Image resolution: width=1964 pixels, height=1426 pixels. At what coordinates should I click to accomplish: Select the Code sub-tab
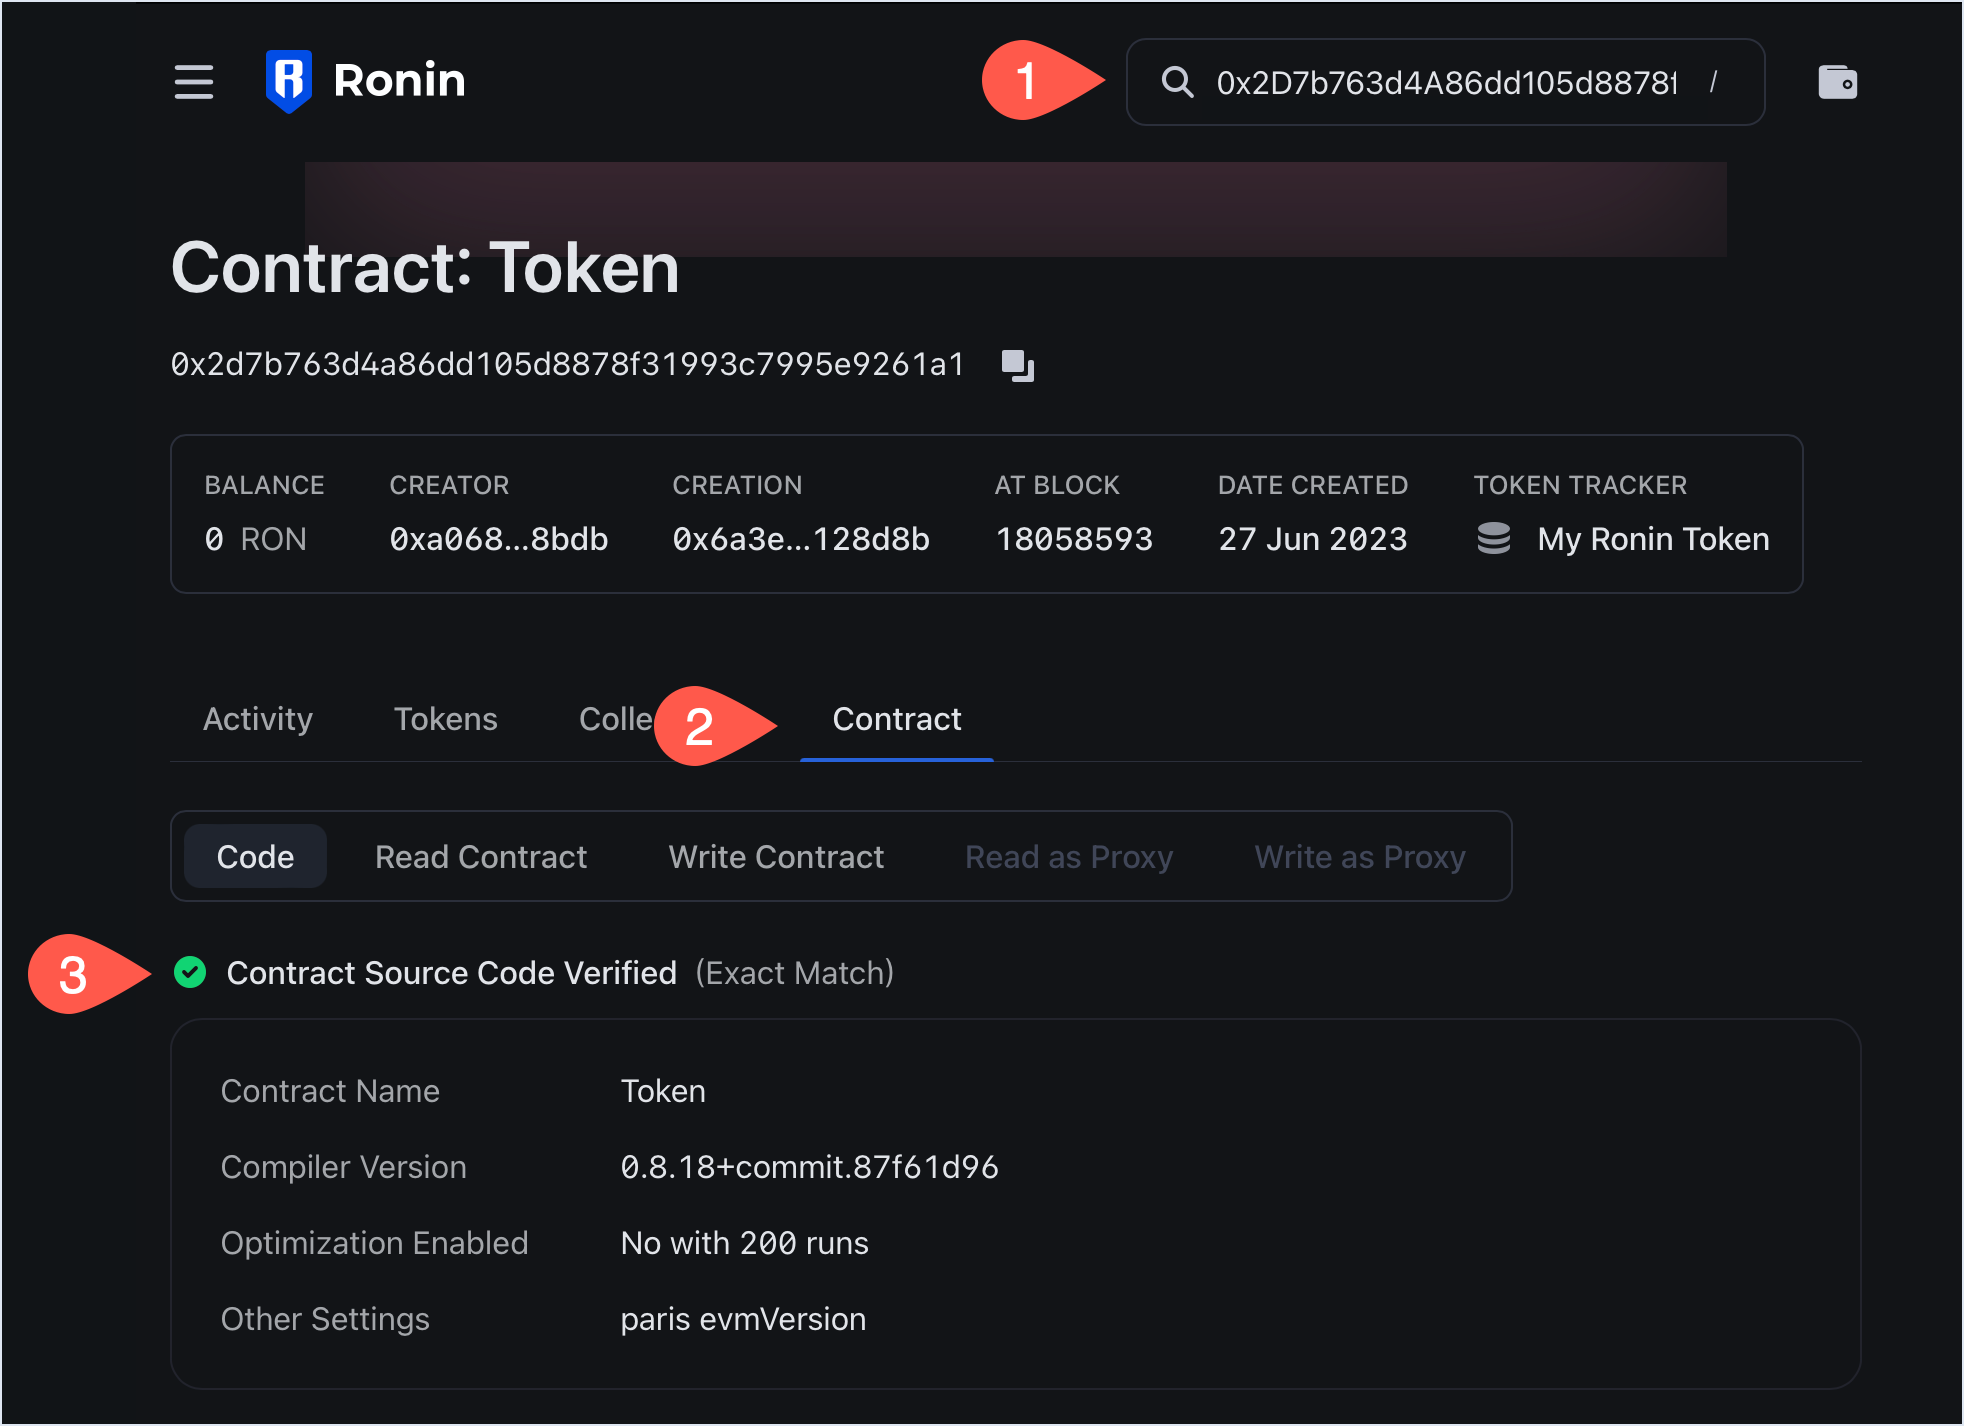[255, 857]
